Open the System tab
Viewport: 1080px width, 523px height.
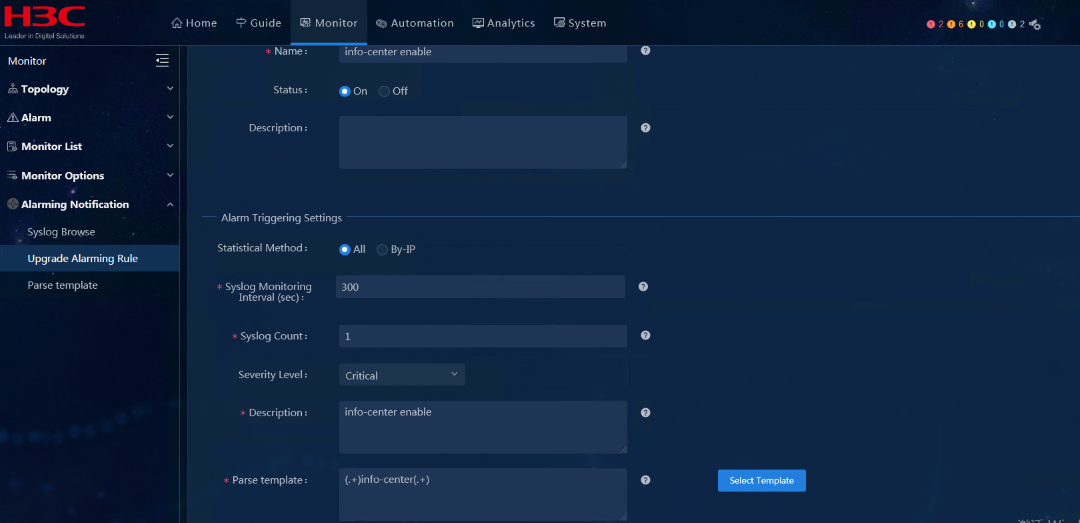click(x=580, y=23)
